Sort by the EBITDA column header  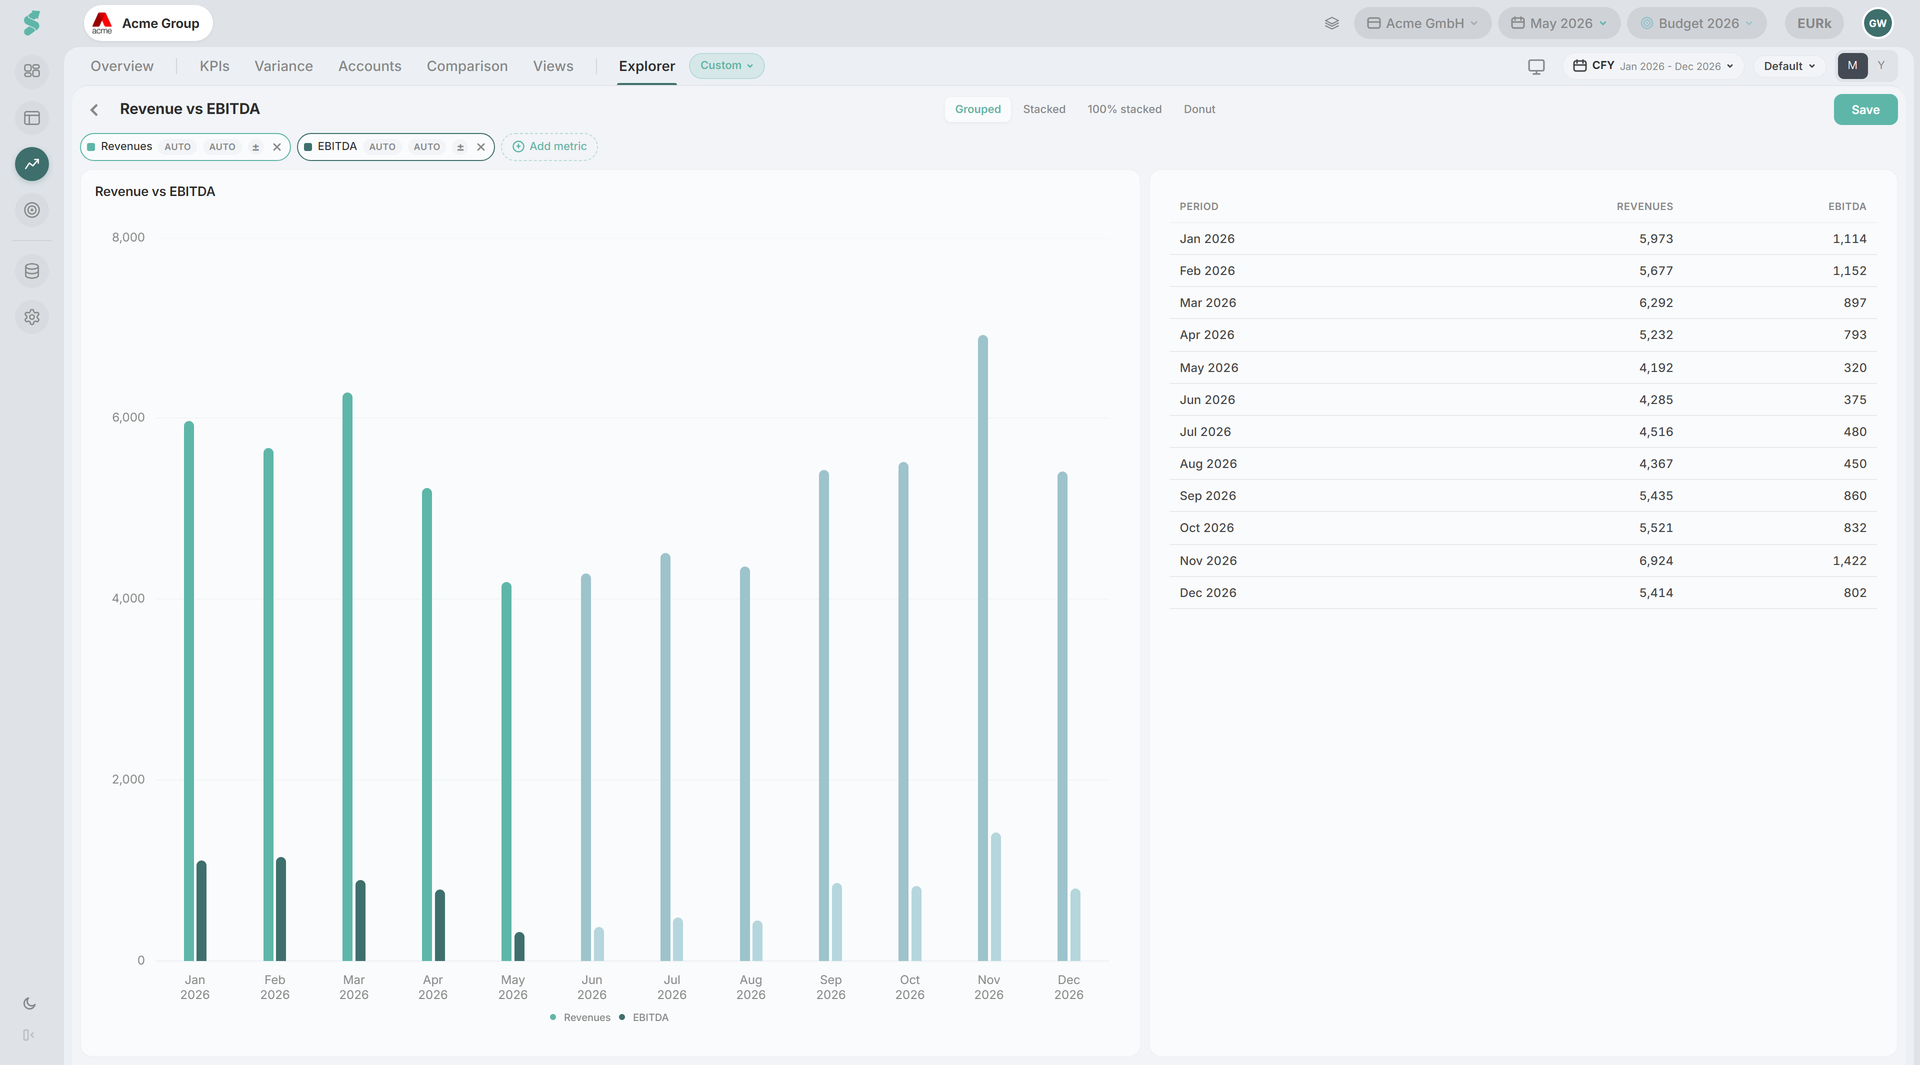[x=1847, y=207]
